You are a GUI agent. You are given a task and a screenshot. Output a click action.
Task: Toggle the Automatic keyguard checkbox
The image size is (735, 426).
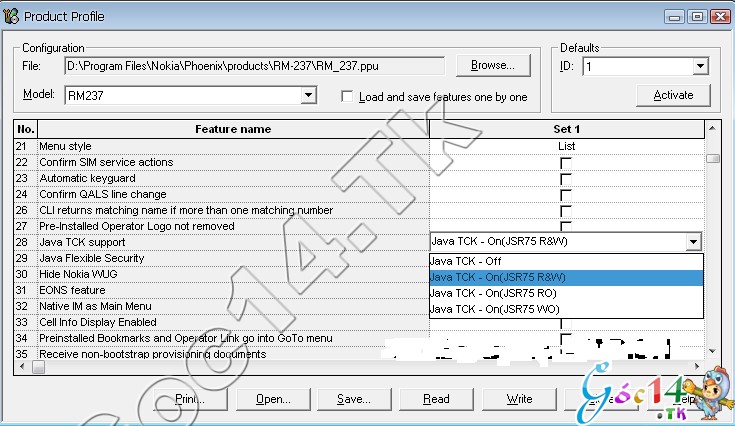pos(566,179)
